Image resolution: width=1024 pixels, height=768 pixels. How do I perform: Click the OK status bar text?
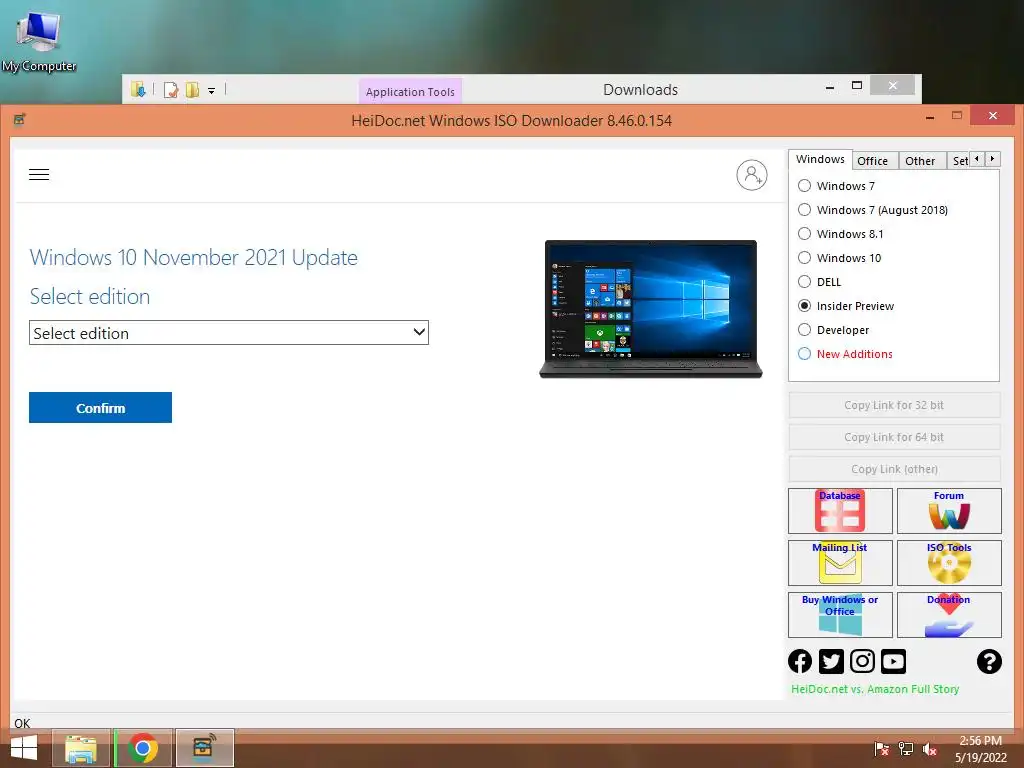click(x=22, y=723)
